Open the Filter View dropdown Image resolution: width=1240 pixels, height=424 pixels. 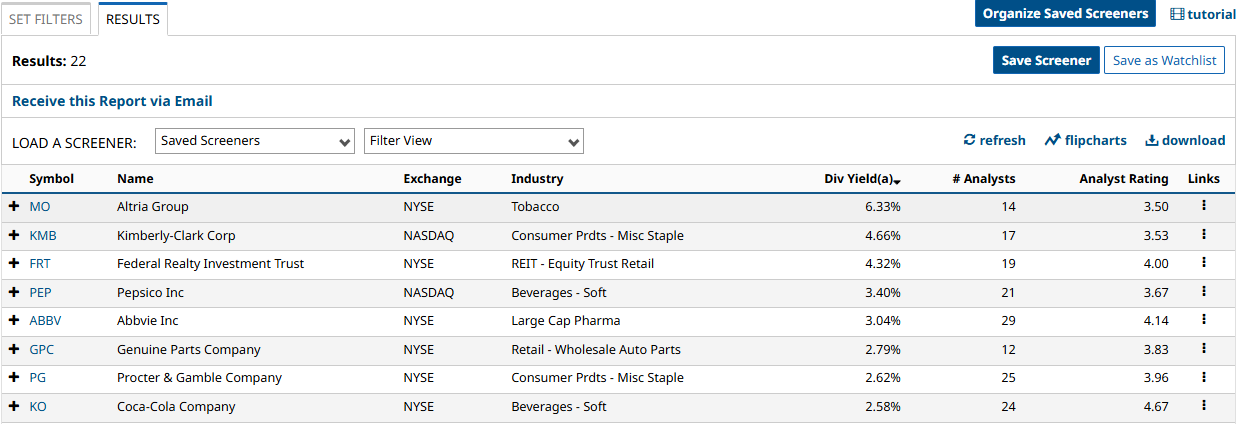tap(474, 141)
